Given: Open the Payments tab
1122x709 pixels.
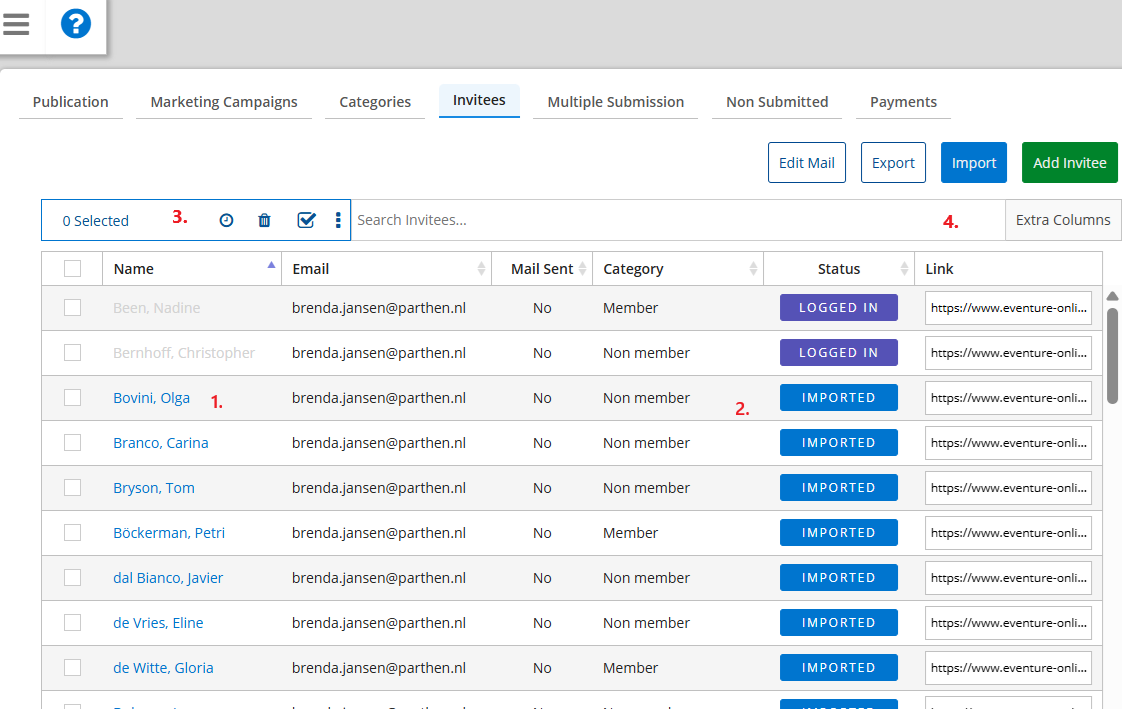Looking at the screenshot, I should pos(903,102).
